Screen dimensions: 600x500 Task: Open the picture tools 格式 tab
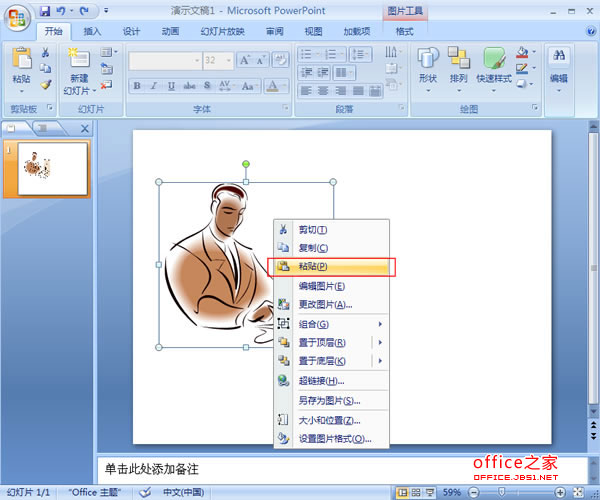(x=404, y=31)
